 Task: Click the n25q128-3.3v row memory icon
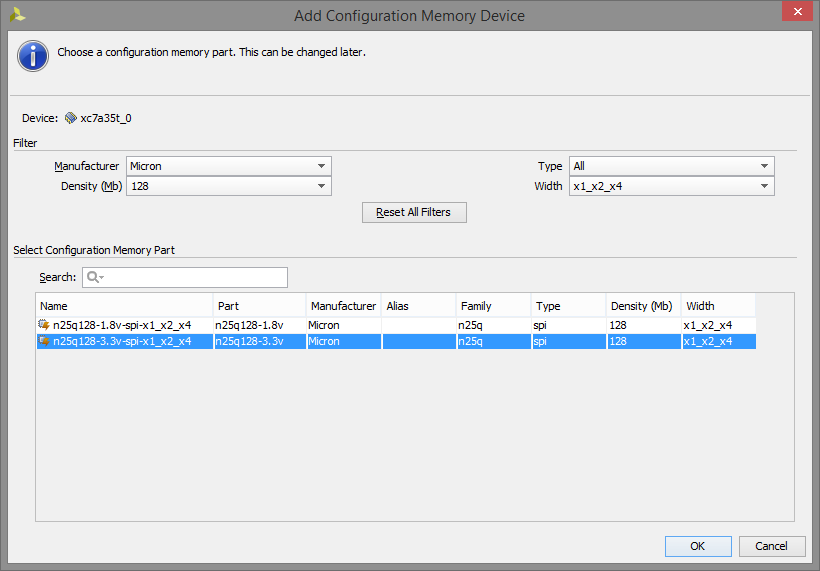[44, 341]
